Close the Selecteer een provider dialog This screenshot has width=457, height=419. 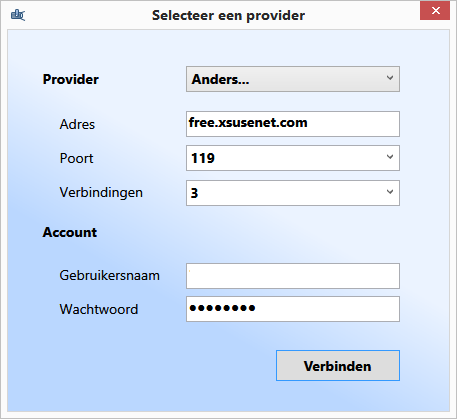[x=435, y=11]
